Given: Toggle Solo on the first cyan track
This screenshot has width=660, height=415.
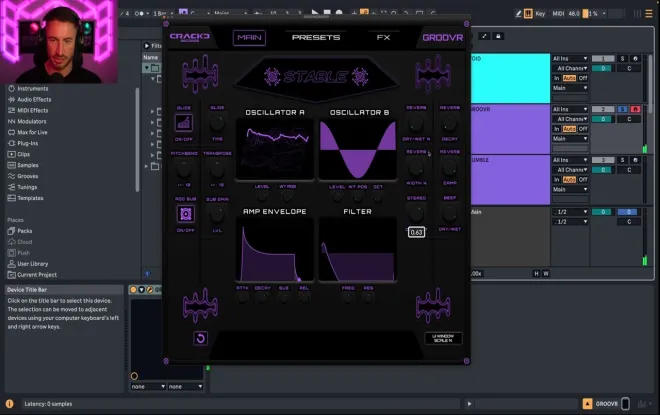Looking at the screenshot, I should [623, 59].
